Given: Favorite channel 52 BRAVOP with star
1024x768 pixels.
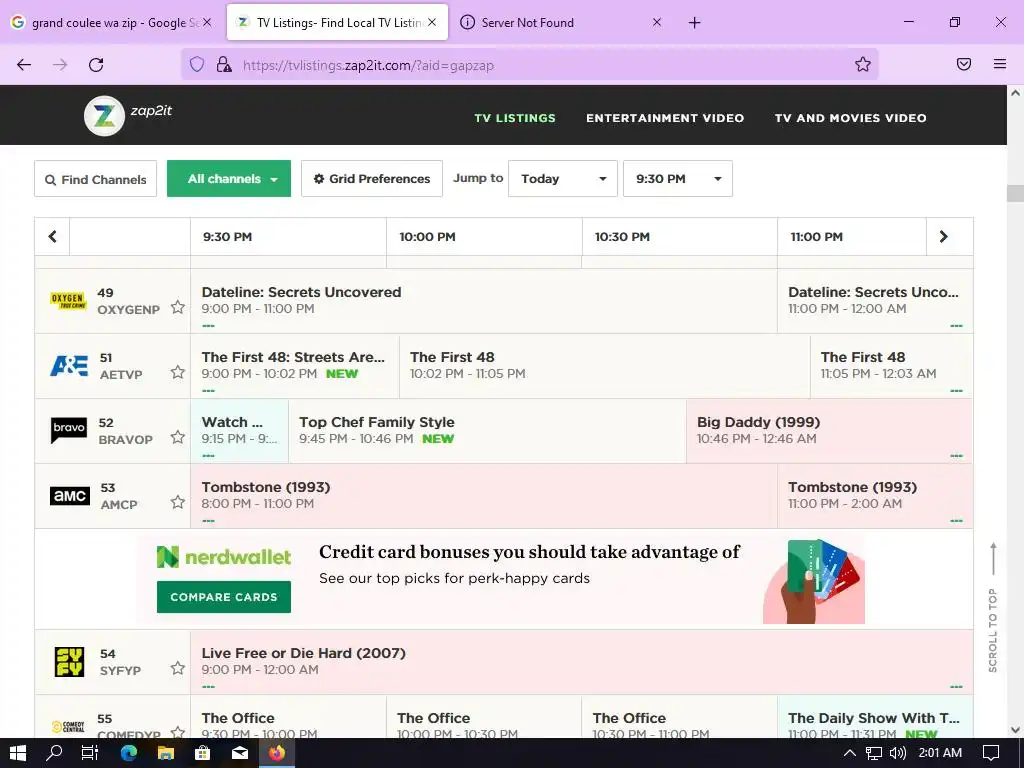Looking at the screenshot, I should pyautogui.click(x=178, y=437).
